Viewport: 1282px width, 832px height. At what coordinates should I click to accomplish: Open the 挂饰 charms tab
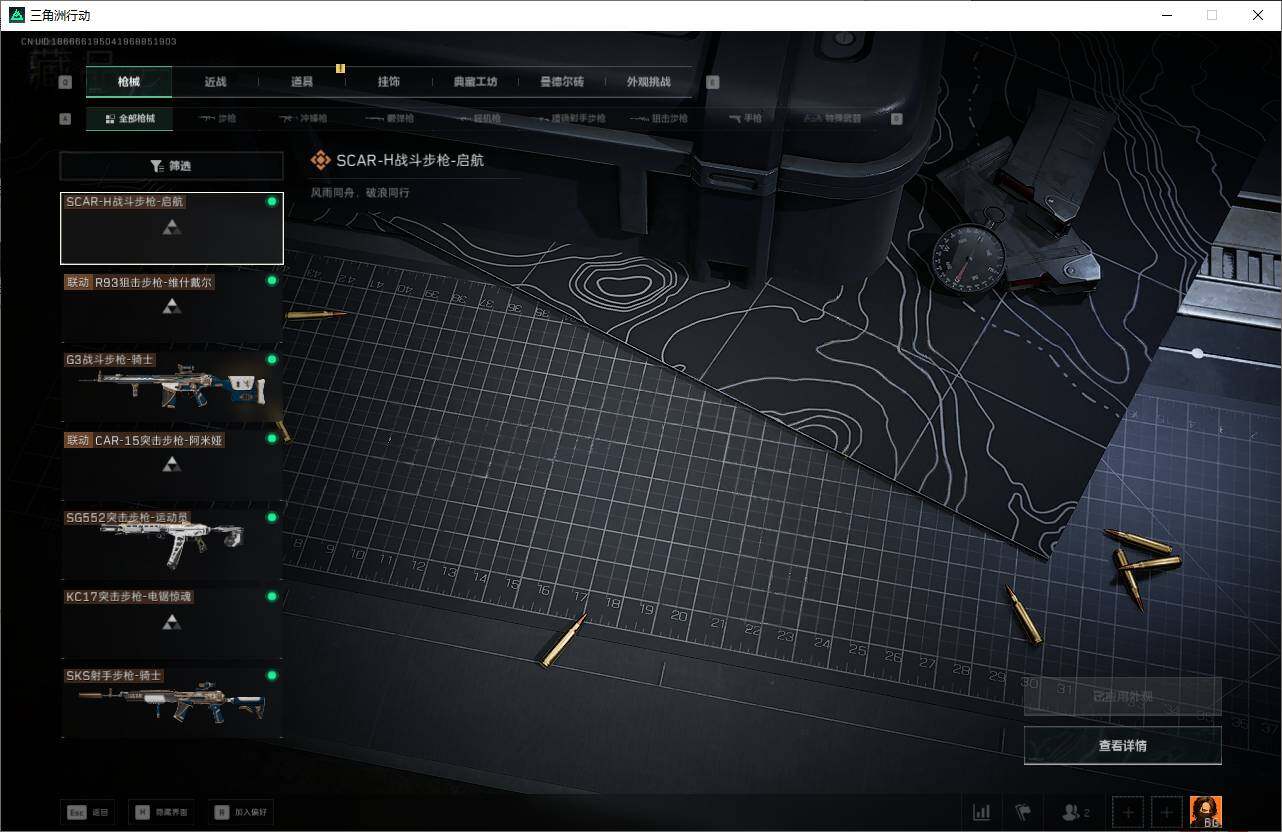point(389,82)
